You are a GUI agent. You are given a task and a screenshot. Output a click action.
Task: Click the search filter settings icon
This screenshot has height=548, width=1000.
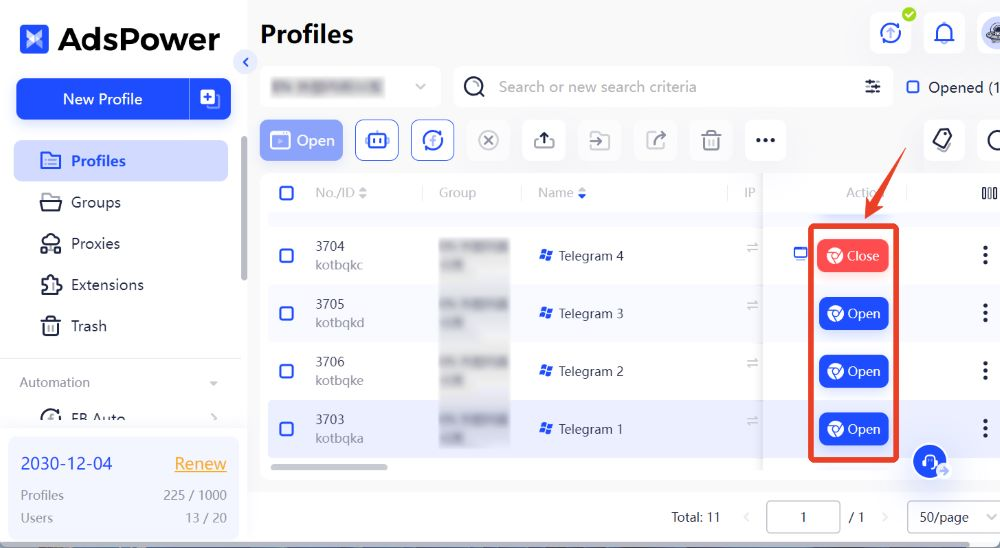(873, 87)
